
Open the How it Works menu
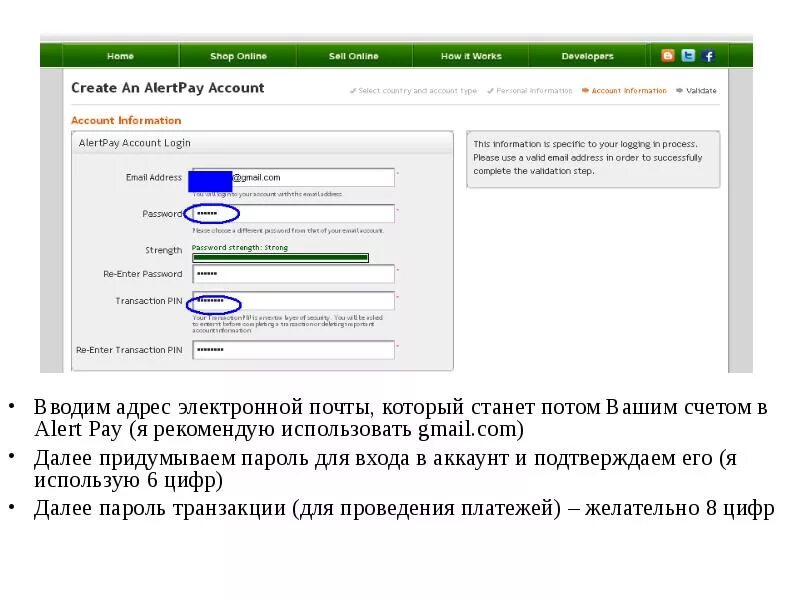[x=471, y=56]
